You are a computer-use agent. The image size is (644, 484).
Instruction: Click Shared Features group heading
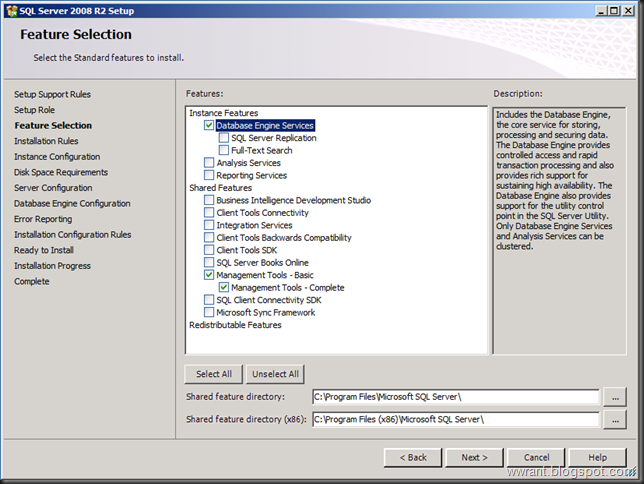(221, 187)
